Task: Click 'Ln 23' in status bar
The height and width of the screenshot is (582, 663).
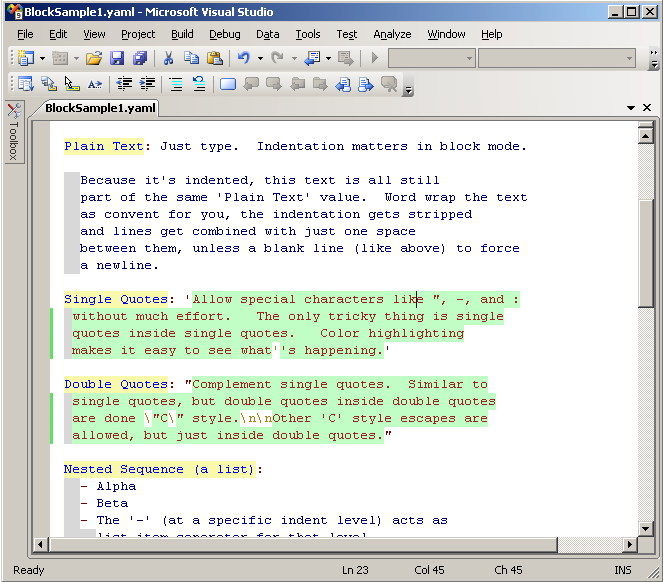Action: 355,570
